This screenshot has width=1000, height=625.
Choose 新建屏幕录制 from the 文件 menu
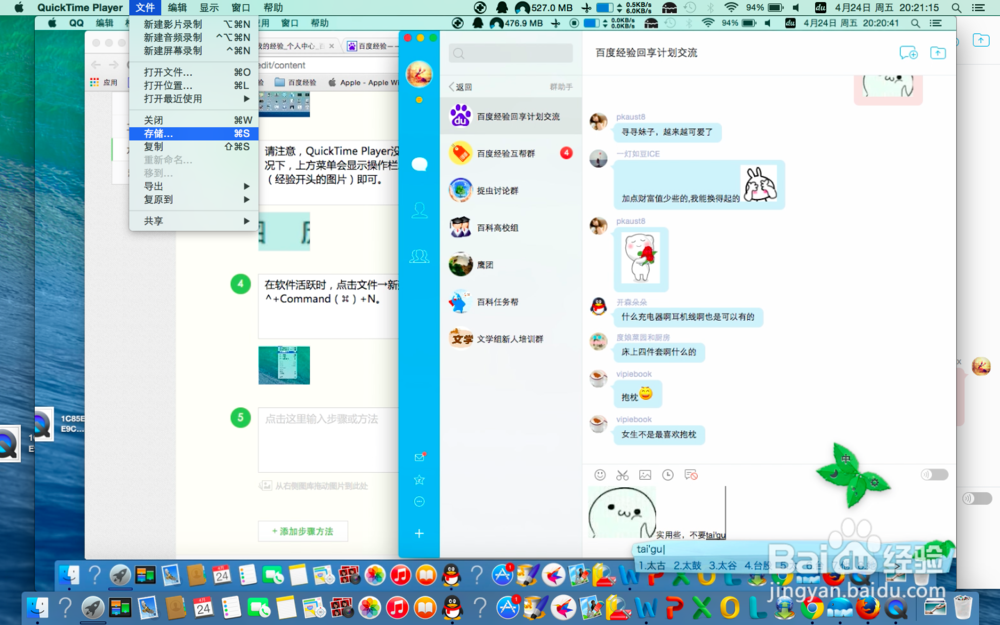click(x=194, y=51)
